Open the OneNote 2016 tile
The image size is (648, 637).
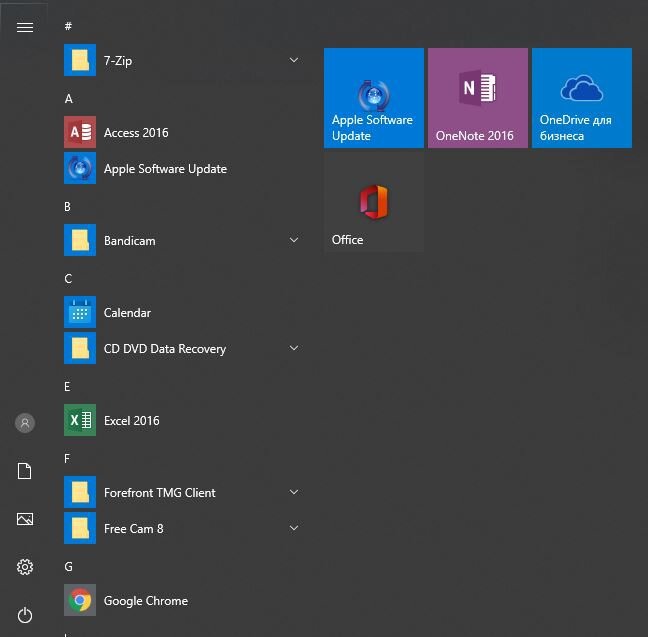tap(478, 98)
